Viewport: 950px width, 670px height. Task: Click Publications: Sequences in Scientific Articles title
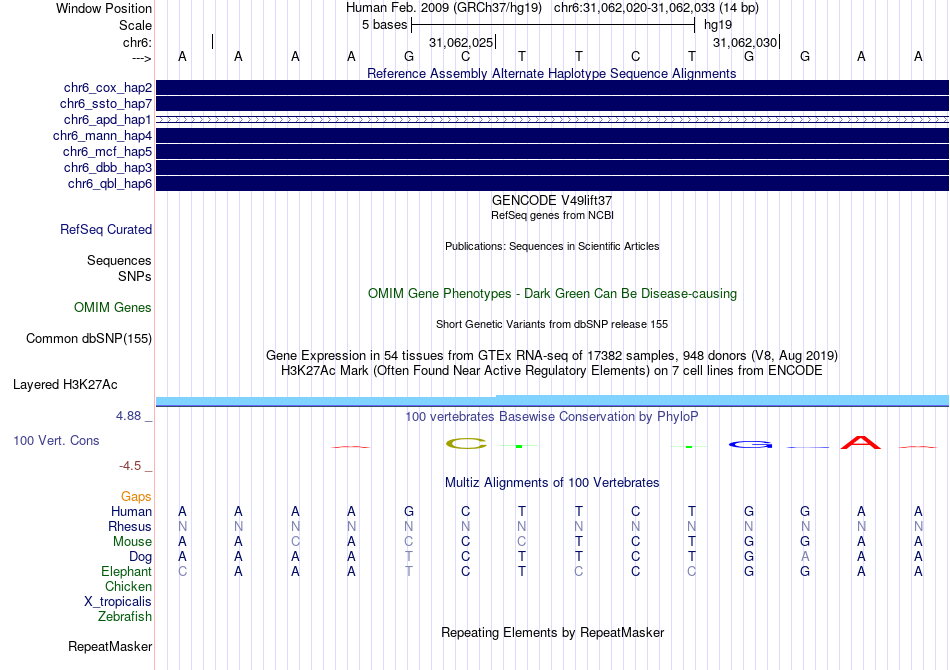pyautogui.click(x=552, y=246)
